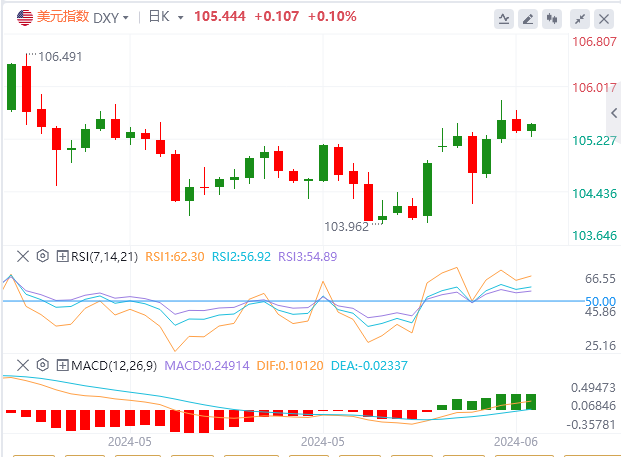
Task: Click the +0.10% percent change
Action: click(x=332, y=17)
